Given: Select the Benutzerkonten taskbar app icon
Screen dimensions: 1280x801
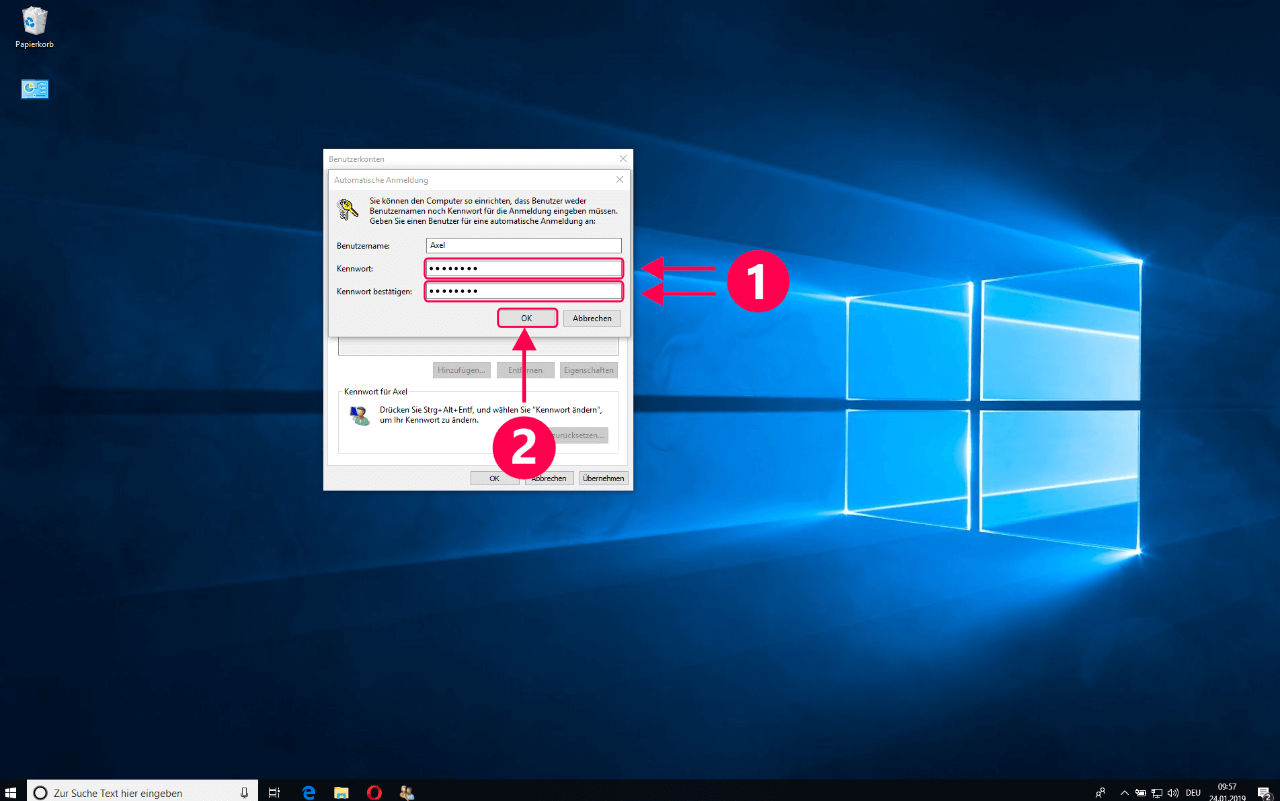Looking at the screenshot, I should [406, 793].
